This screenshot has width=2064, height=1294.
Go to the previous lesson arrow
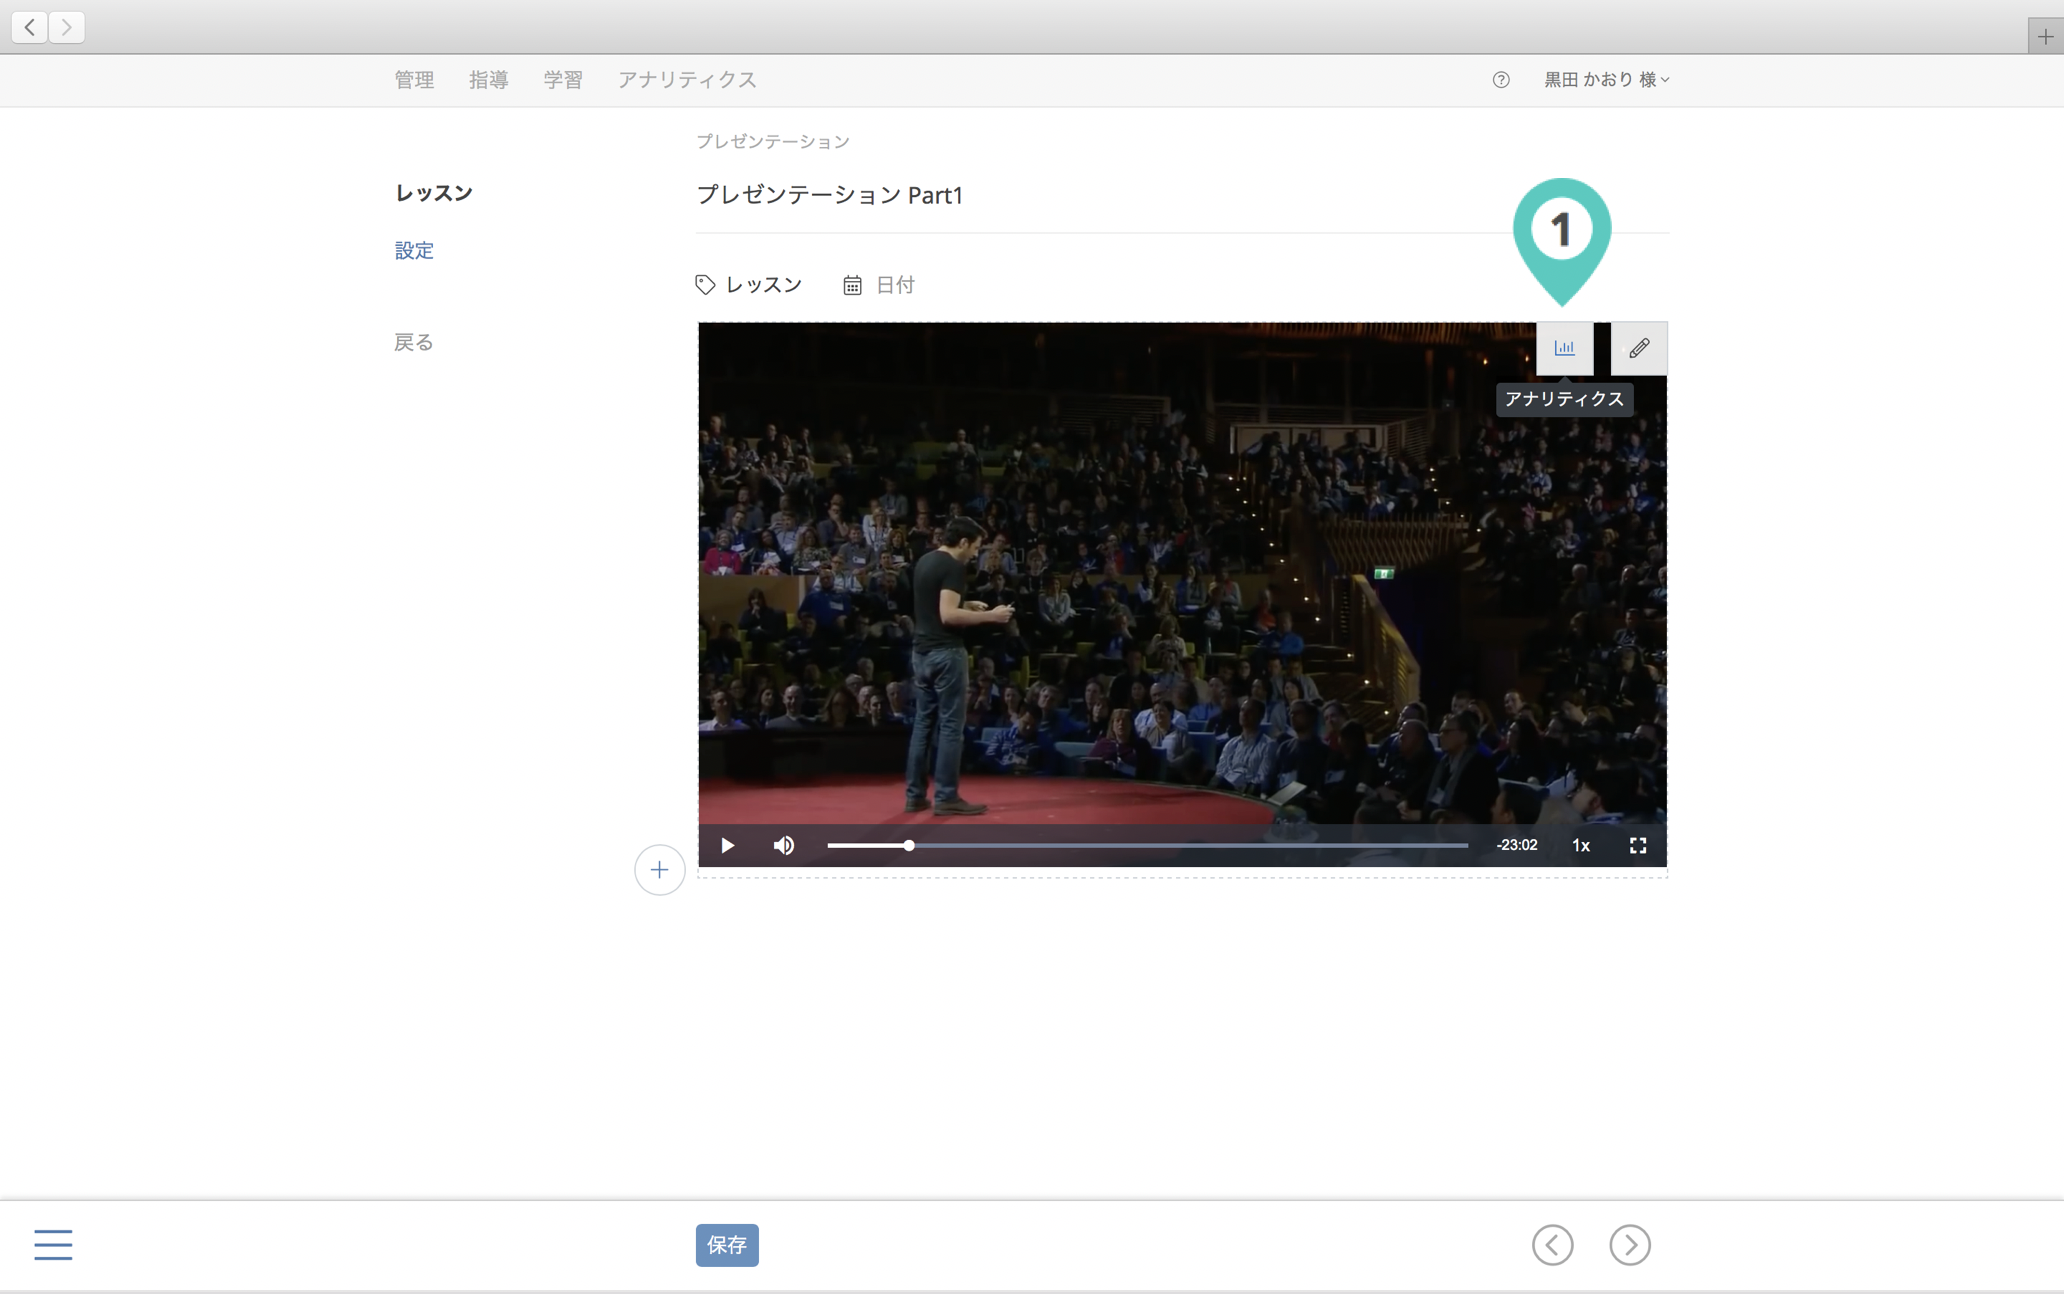coord(1552,1244)
